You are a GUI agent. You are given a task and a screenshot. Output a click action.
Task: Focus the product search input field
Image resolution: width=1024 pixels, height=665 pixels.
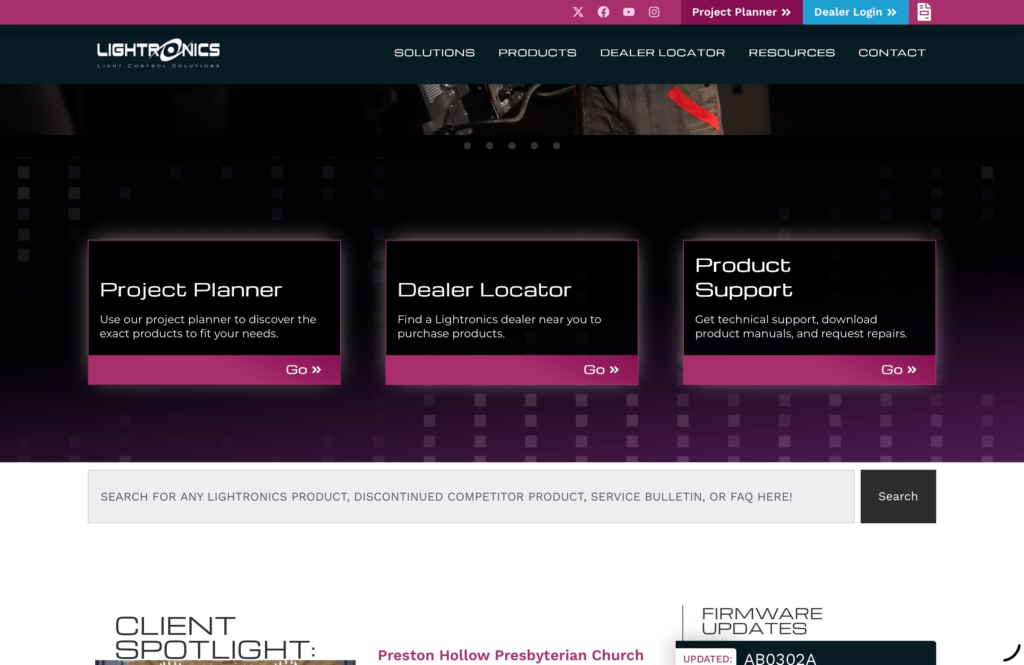click(471, 496)
